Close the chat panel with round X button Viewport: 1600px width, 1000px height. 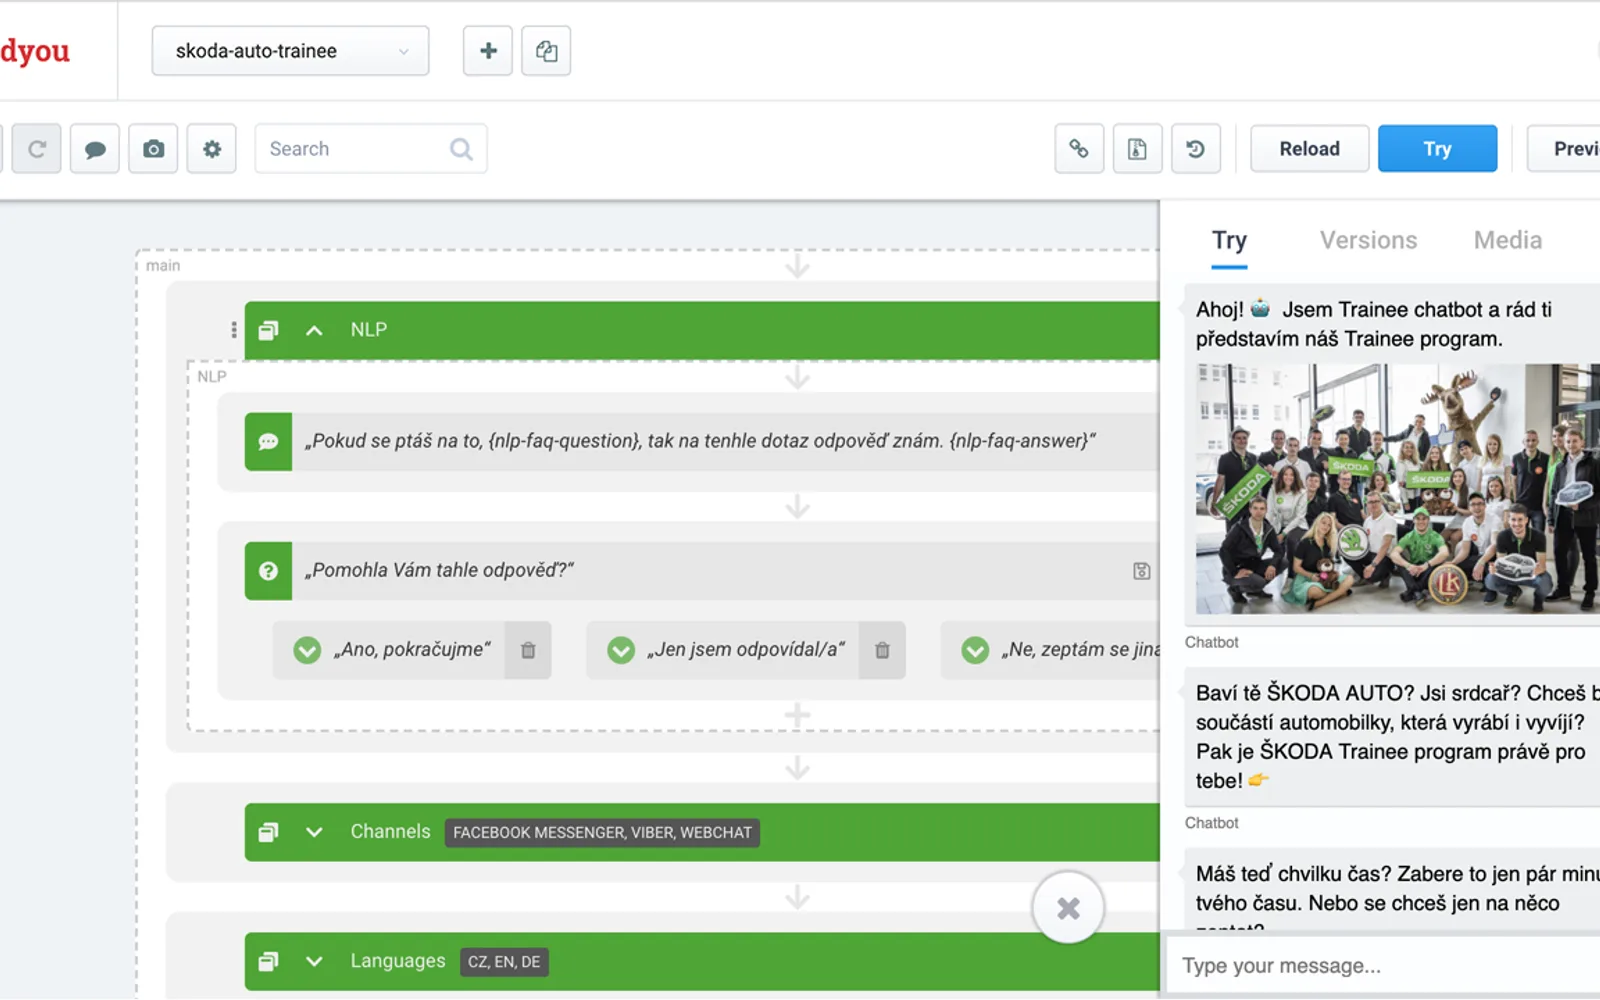click(1068, 908)
